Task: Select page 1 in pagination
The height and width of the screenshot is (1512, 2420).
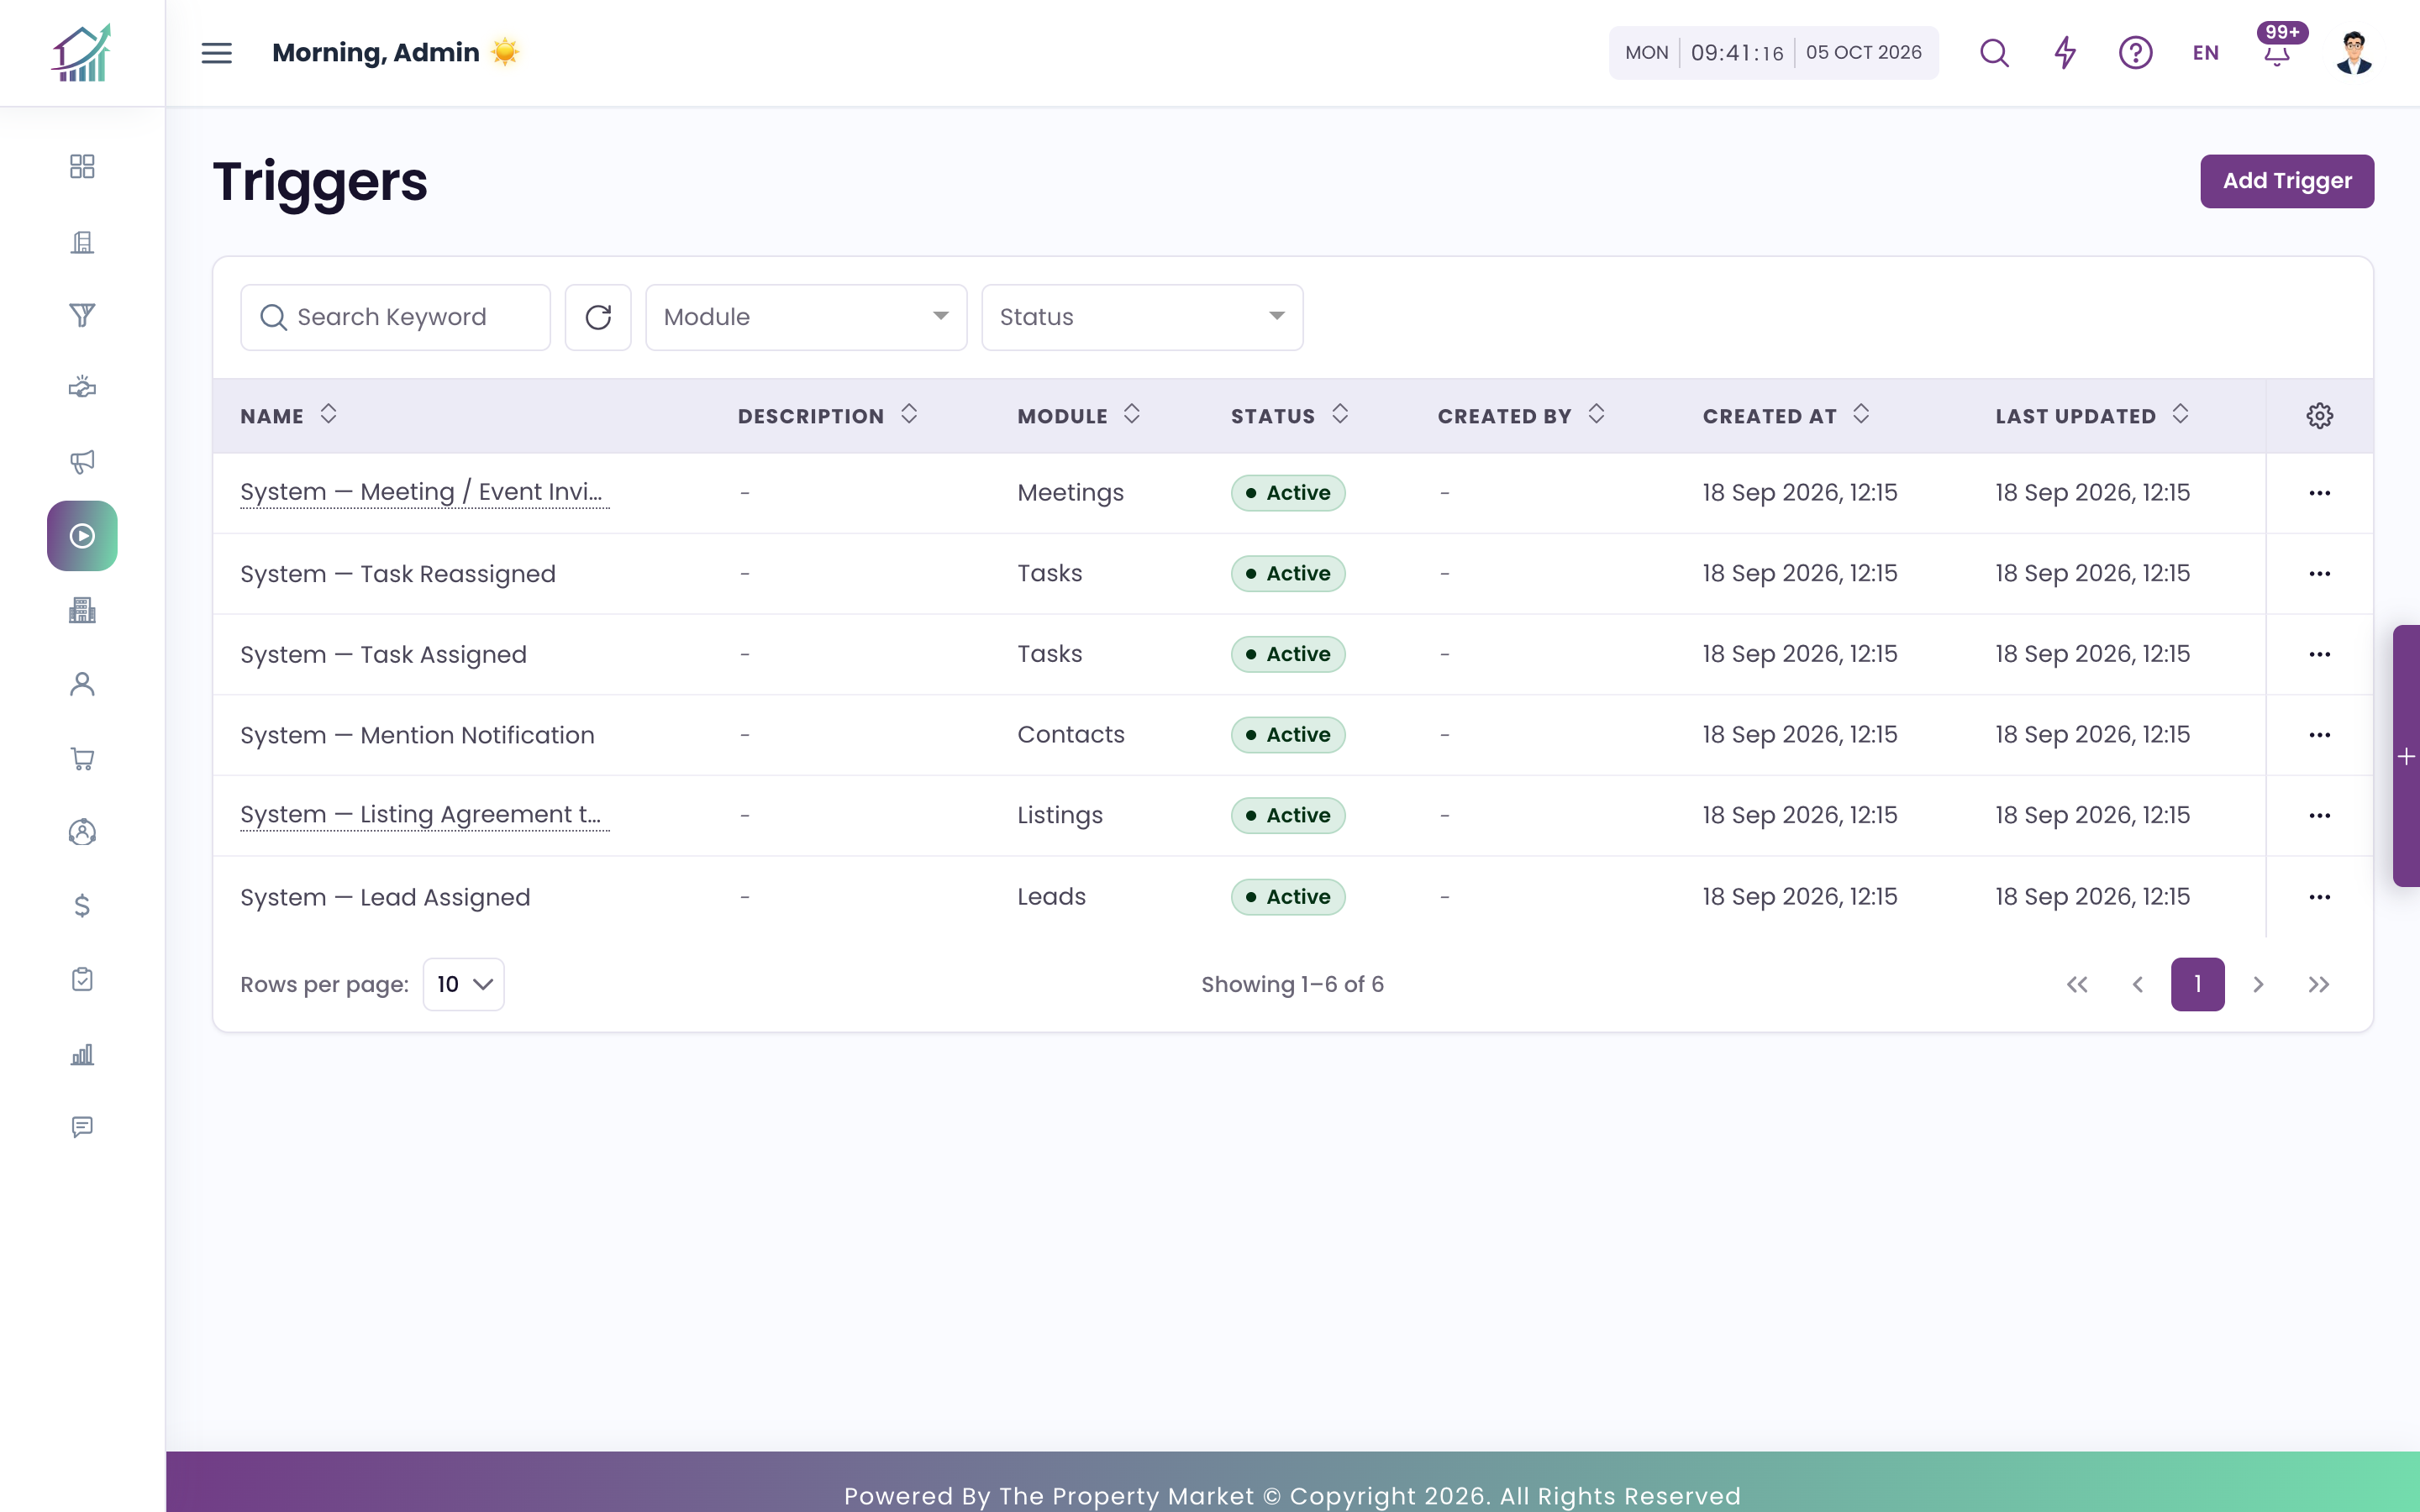Action: [2197, 984]
